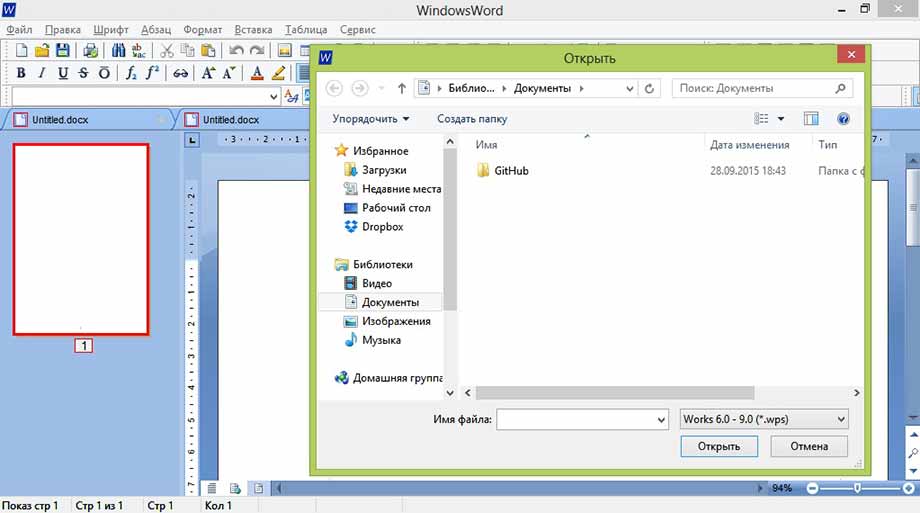Click the open folder toolbar icon

pos(42,50)
